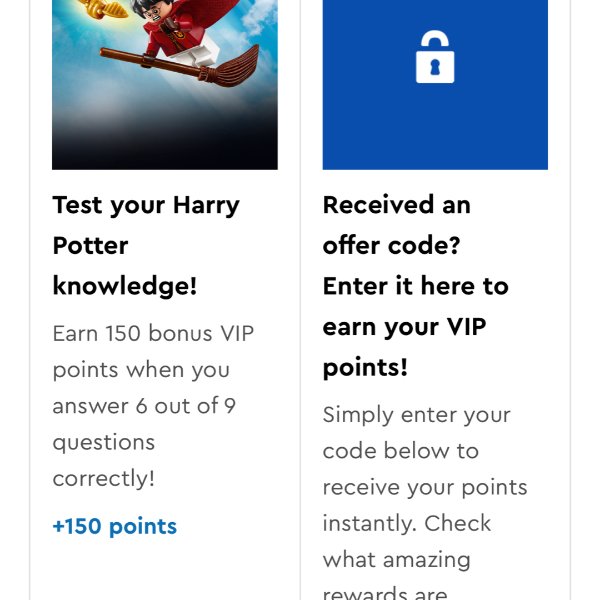Click the 'Earn 150 bonus VIP' text
600x600 pixels.
point(153,333)
